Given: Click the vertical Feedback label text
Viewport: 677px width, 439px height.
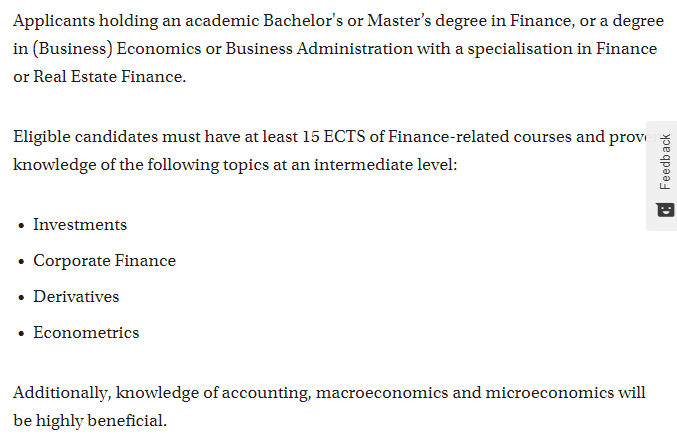Looking at the screenshot, I should tap(665, 162).
